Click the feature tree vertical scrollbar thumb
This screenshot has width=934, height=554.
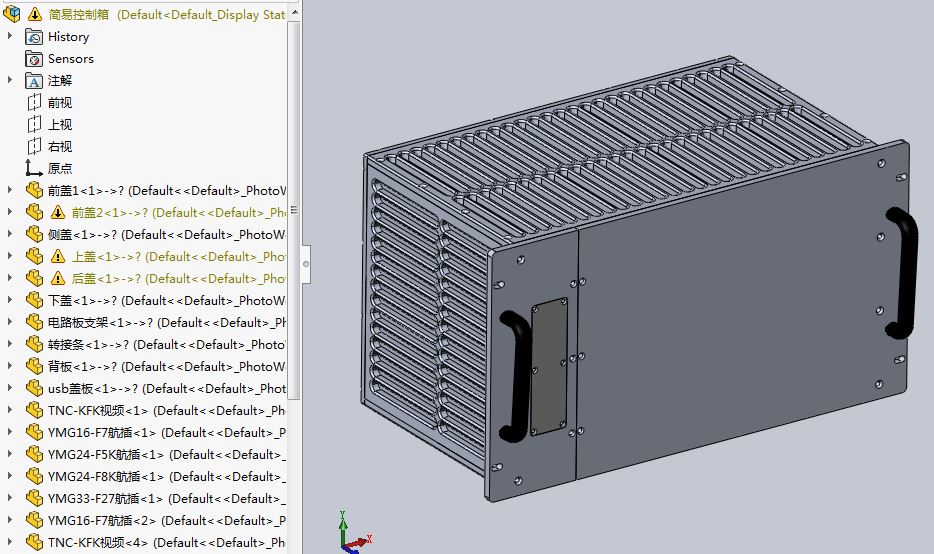(294, 210)
